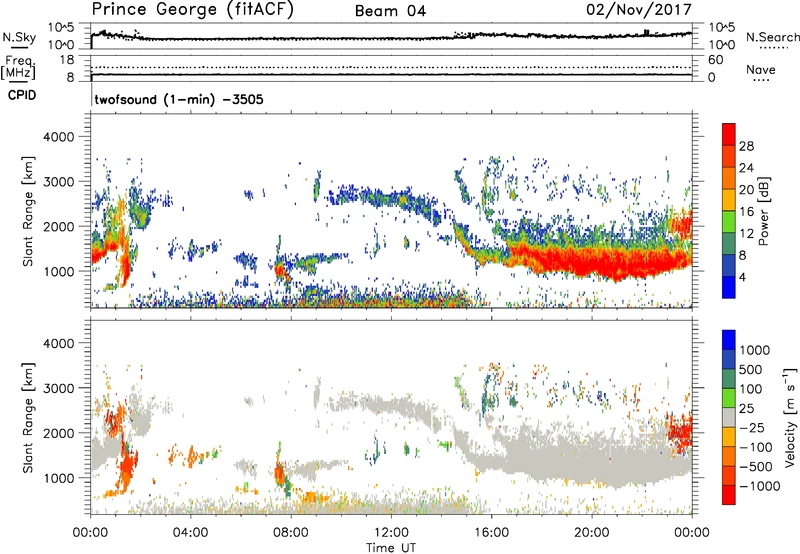Click the 'CPID' label

[22, 95]
